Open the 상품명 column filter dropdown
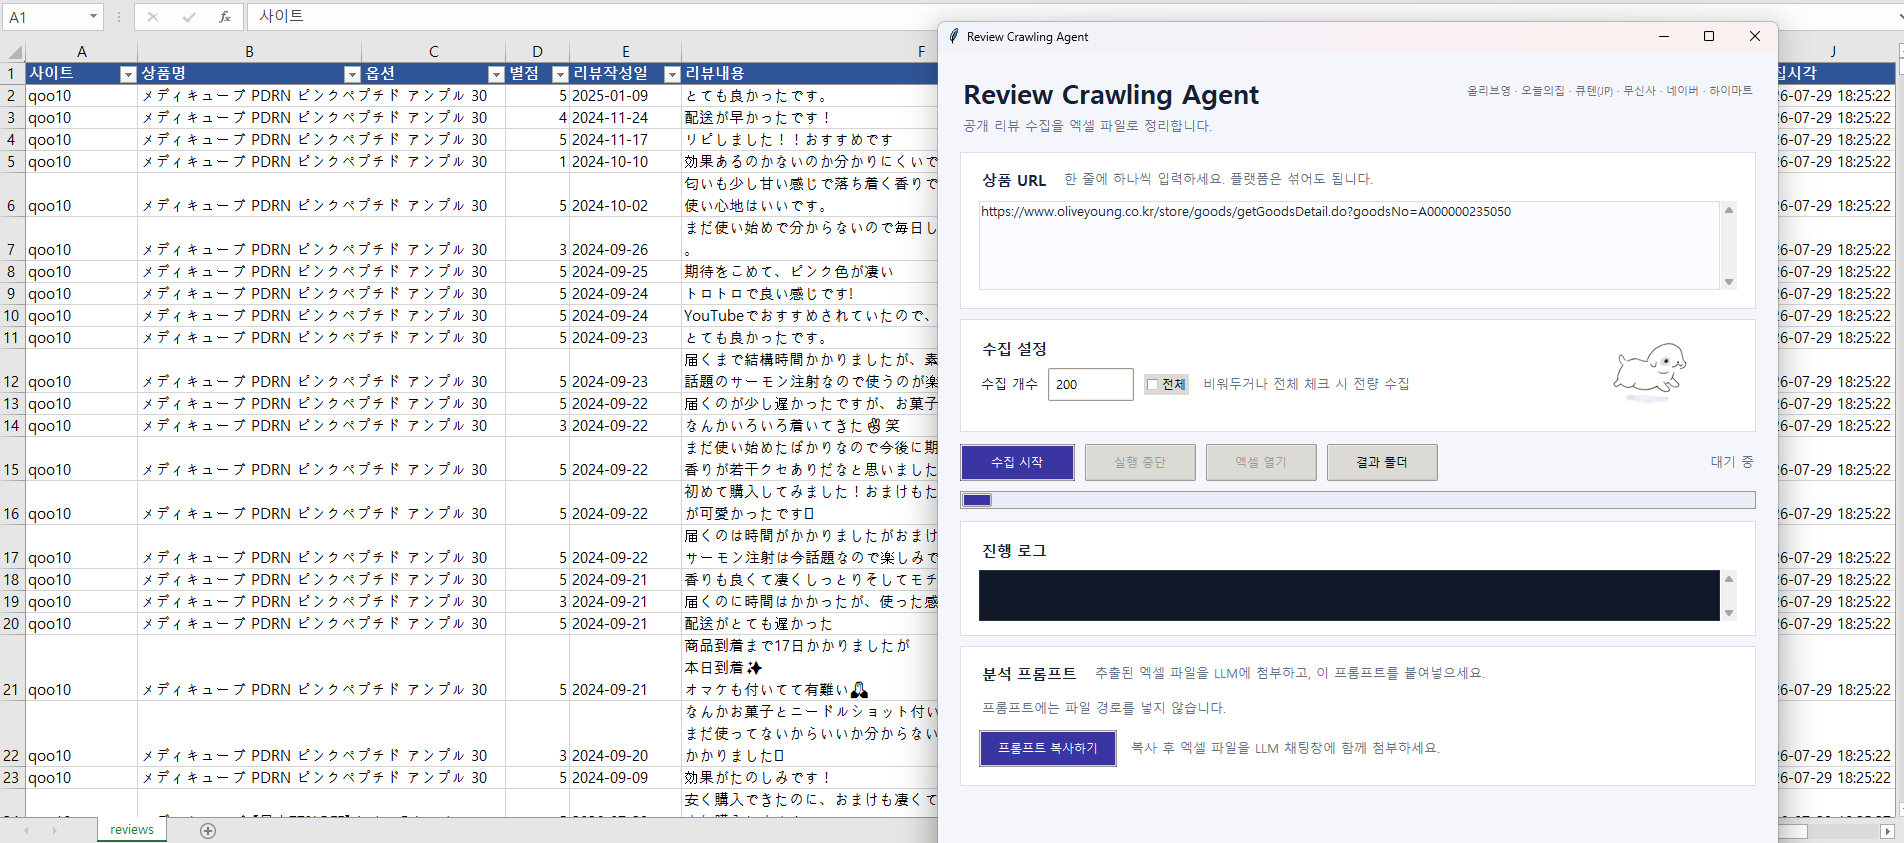The height and width of the screenshot is (843, 1904). point(352,74)
